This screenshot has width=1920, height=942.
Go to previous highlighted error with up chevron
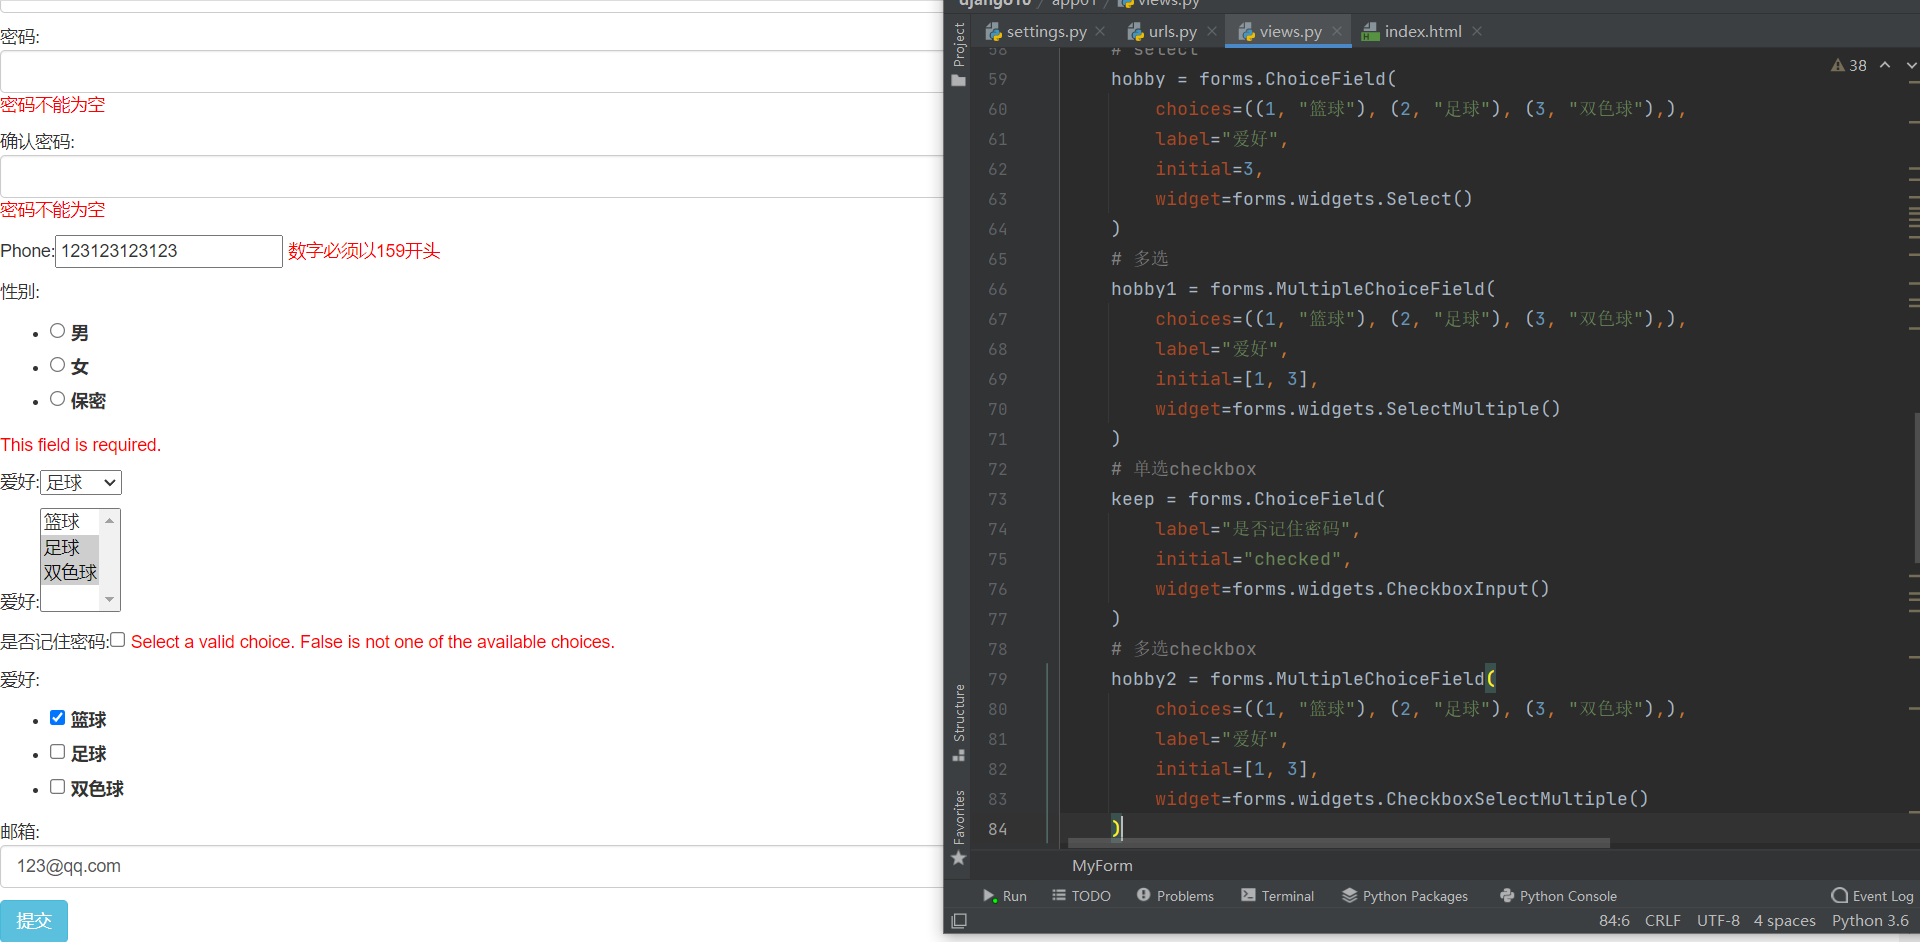point(1885,65)
